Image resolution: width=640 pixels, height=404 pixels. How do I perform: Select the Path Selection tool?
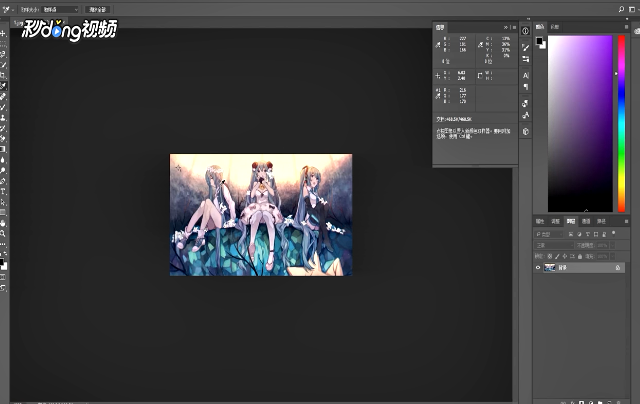[3, 202]
